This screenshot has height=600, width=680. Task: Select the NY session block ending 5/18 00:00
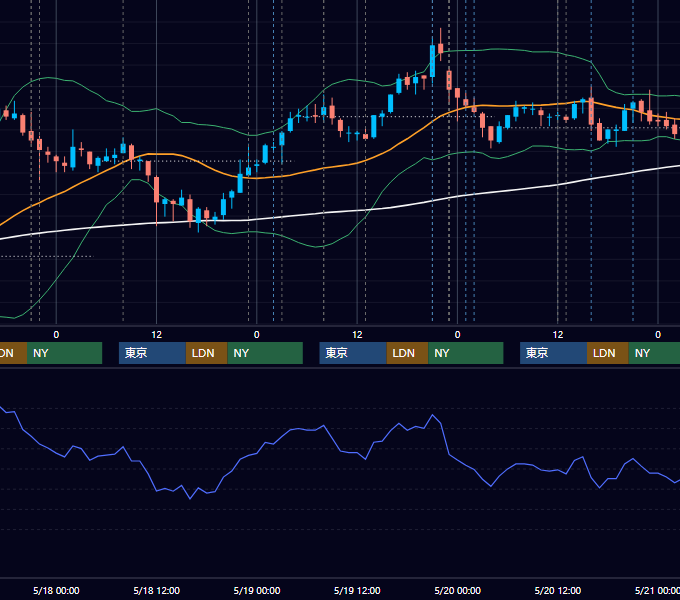[64, 353]
